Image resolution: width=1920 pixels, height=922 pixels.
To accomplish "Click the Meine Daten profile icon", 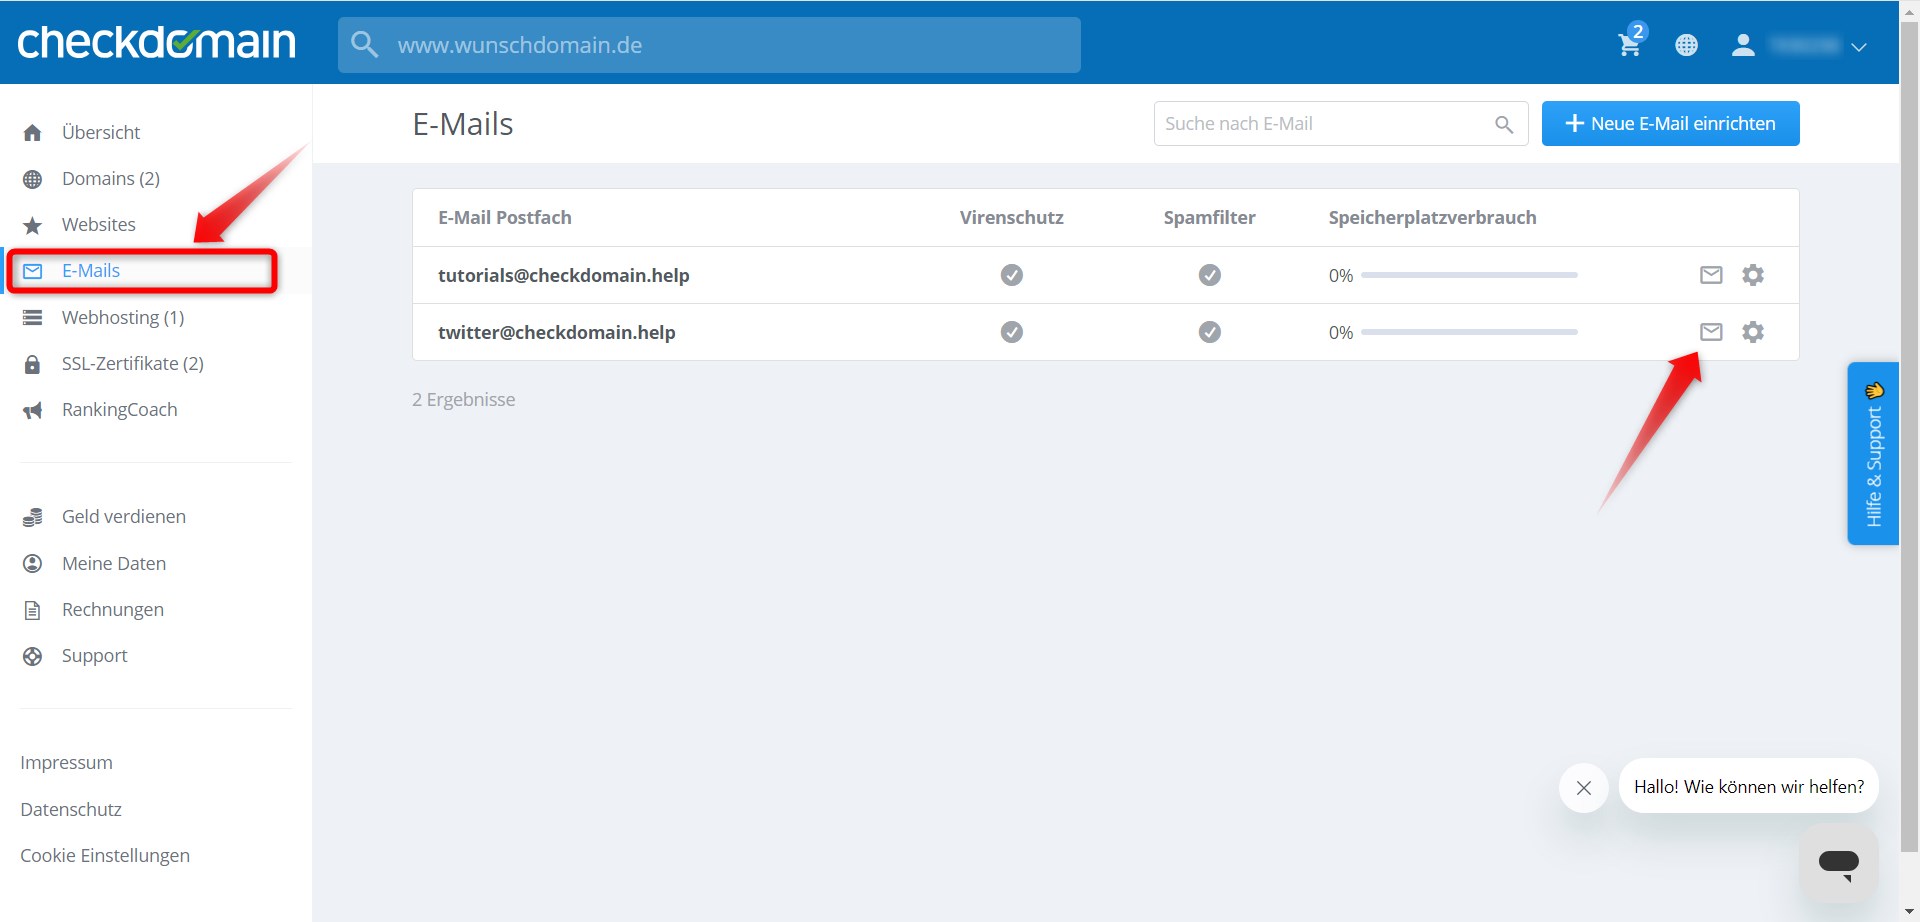I will pyautogui.click(x=32, y=564).
